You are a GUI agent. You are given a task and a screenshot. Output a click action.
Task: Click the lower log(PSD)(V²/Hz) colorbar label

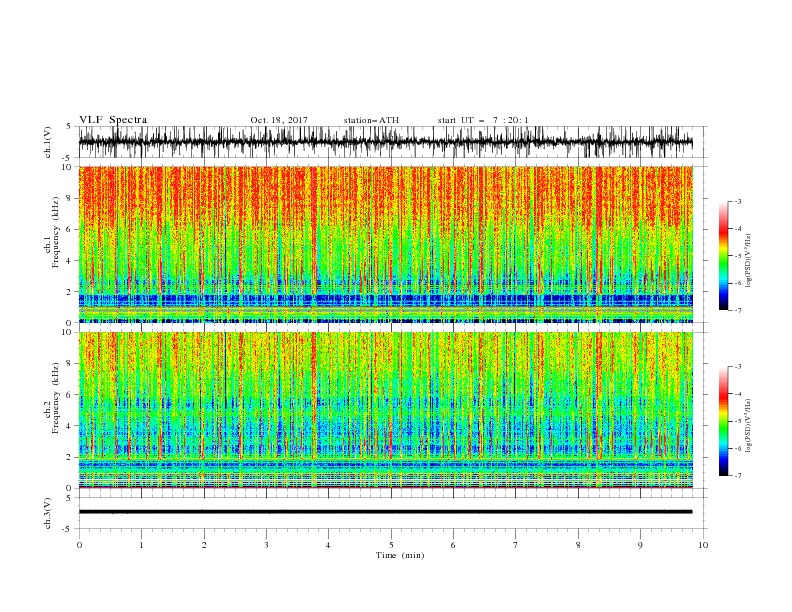(x=749, y=425)
